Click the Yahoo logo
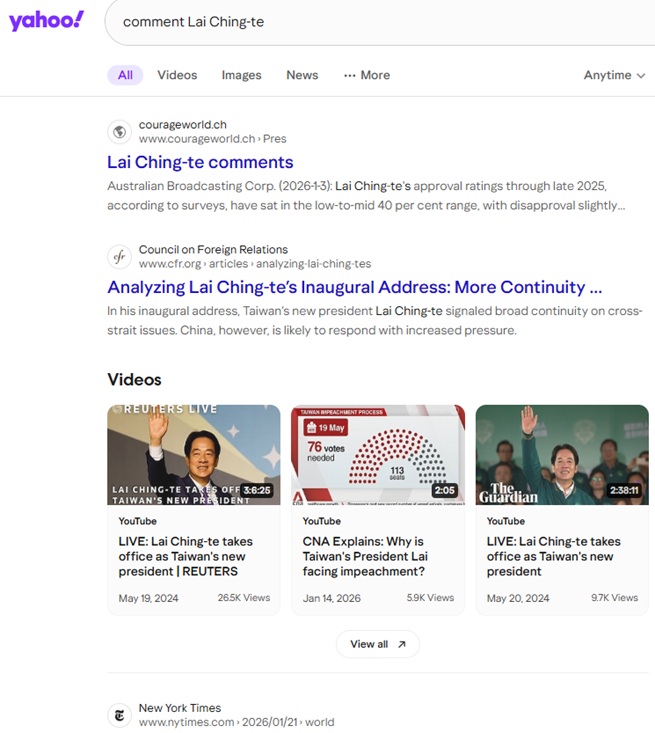 click(46, 21)
